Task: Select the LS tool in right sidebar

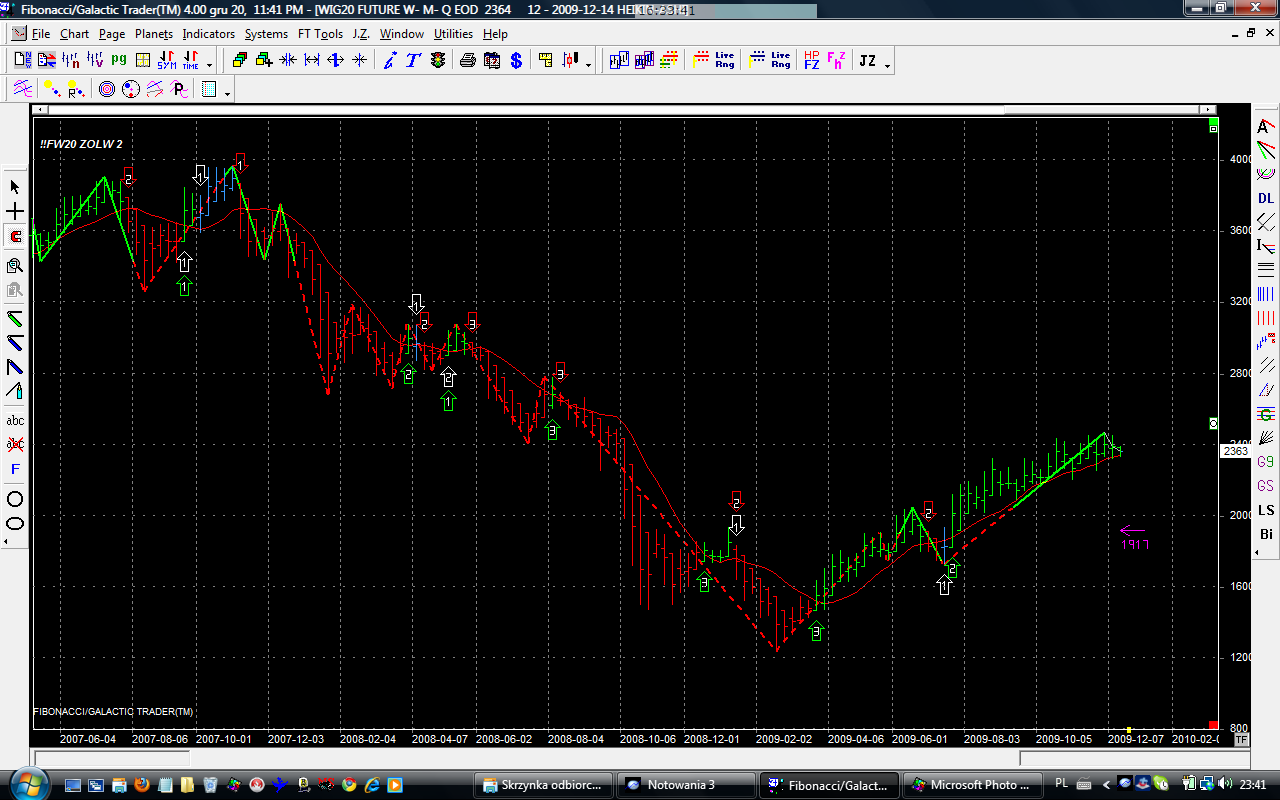Action: [x=1266, y=510]
